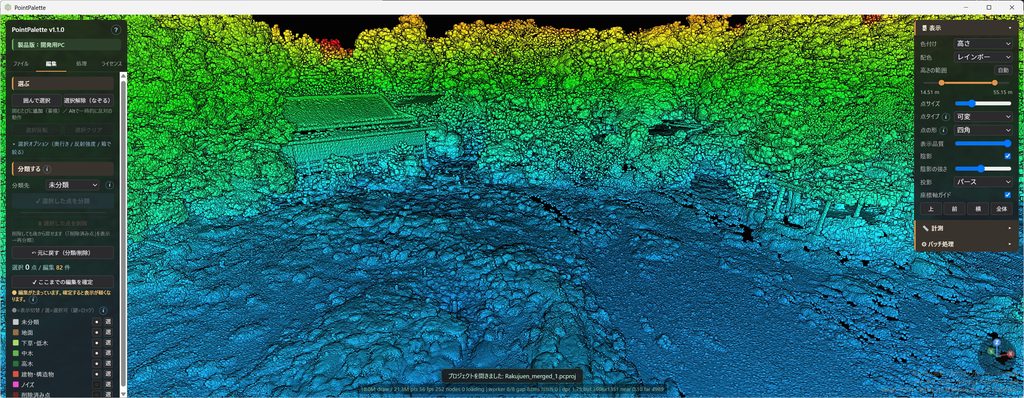Open the 配色 dropdown showing レインボー
Viewport: 1024px width, 398px height.
tap(982, 57)
